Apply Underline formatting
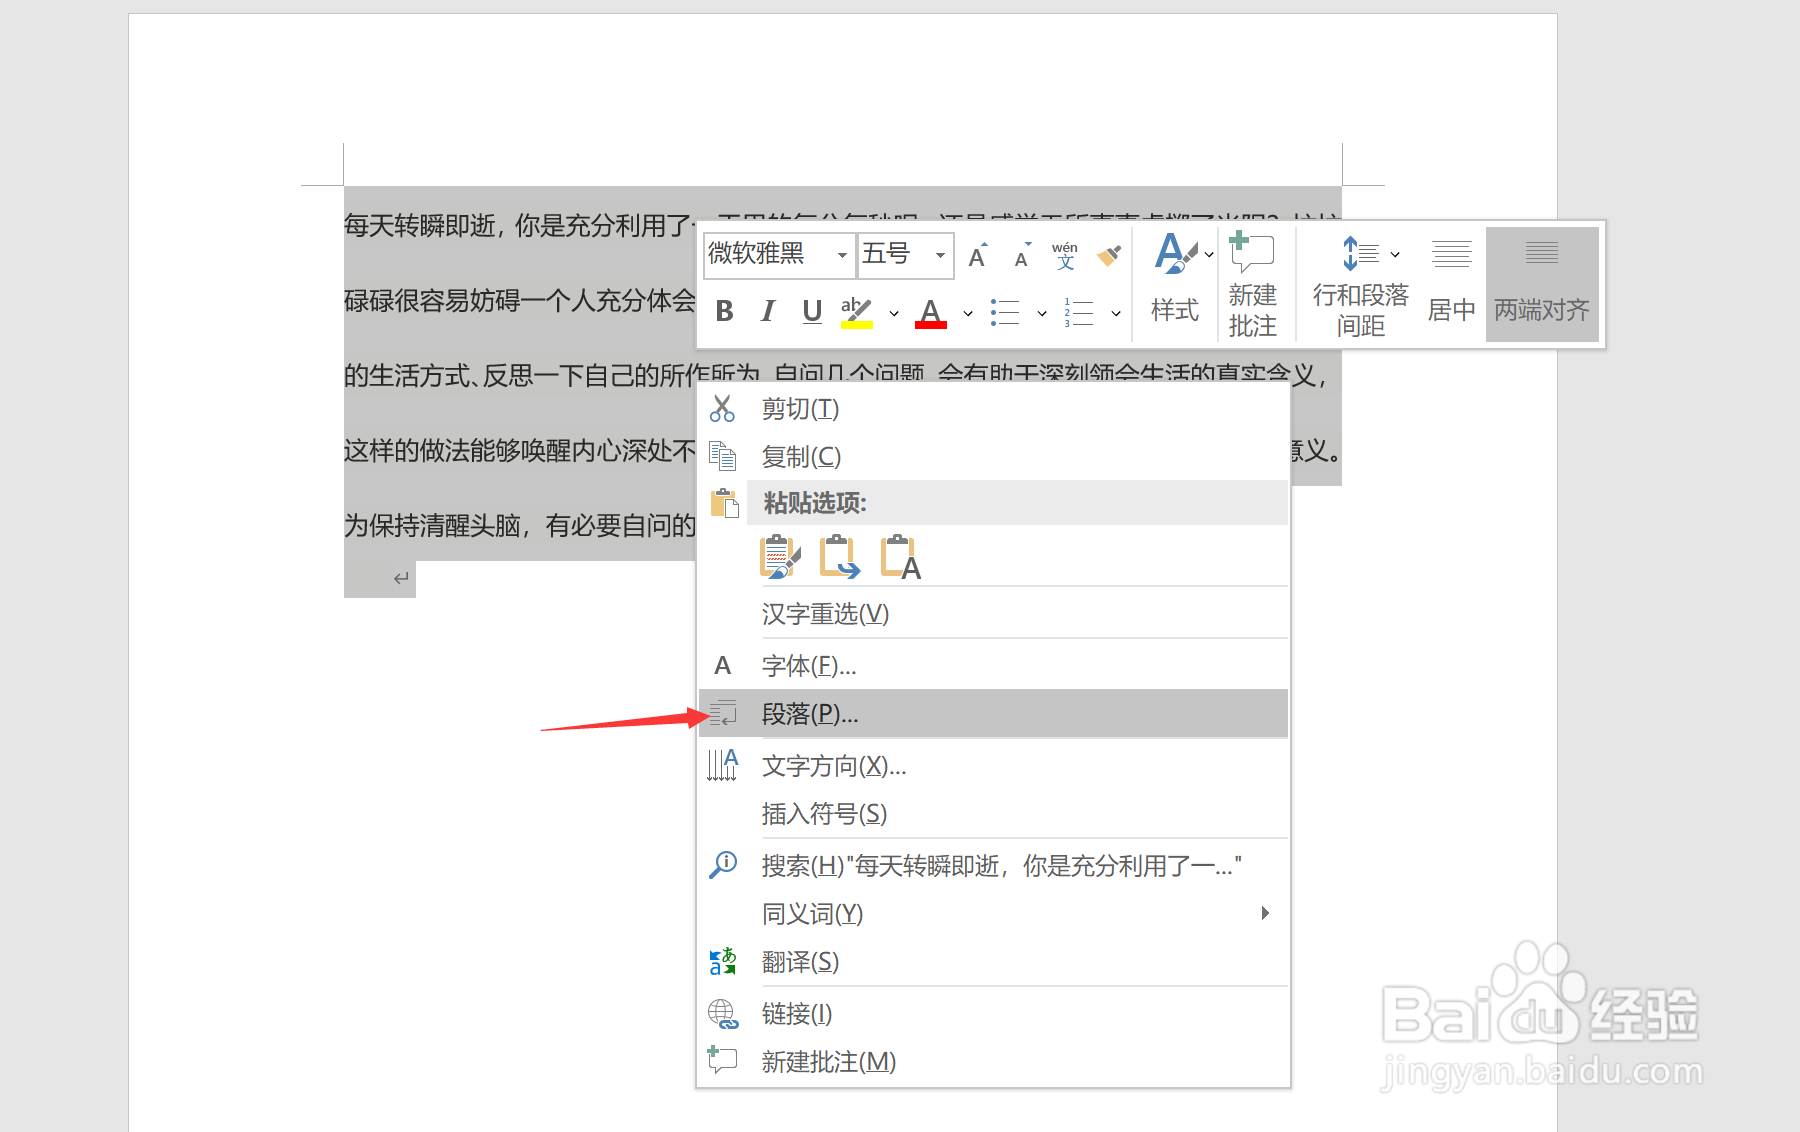The image size is (1800, 1132). tap(812, 312)
